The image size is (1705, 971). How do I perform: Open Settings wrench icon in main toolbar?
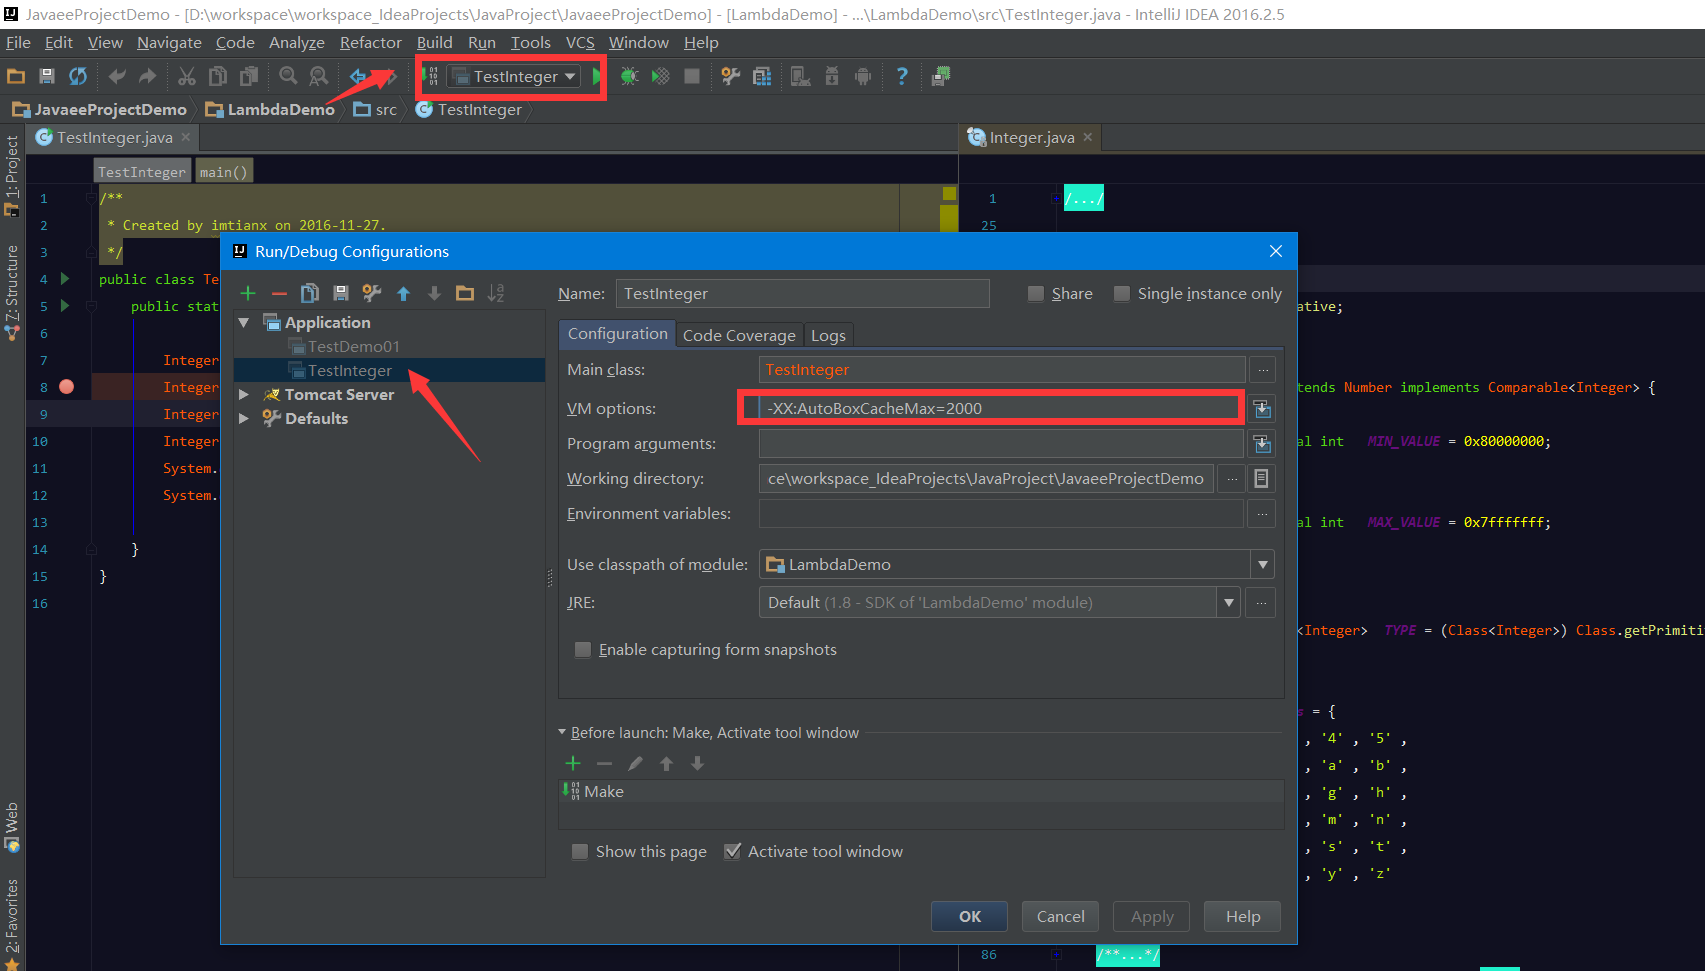(x=731, y=76)
